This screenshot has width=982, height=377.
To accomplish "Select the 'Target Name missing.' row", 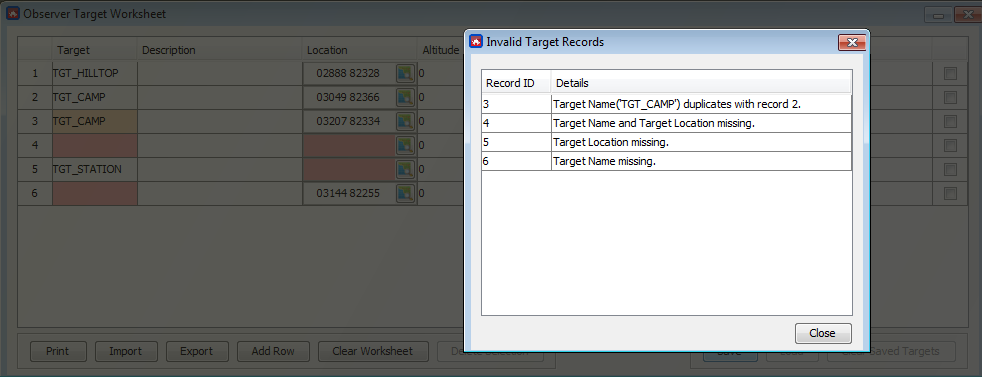I will pos(666,161).
